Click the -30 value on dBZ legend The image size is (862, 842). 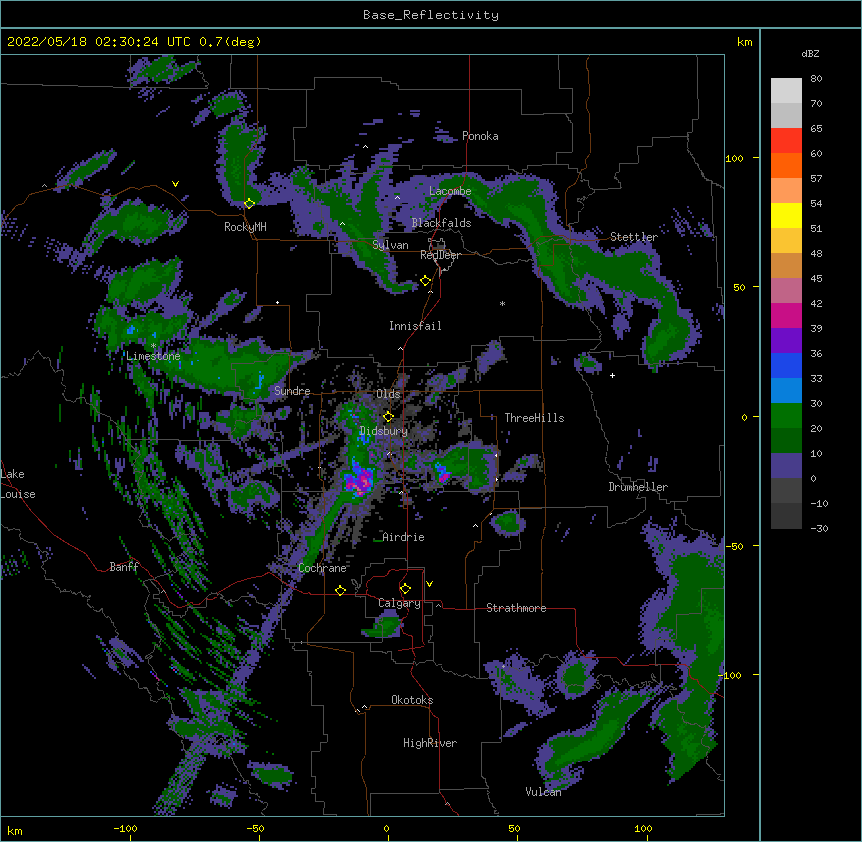tap(819, 529)
